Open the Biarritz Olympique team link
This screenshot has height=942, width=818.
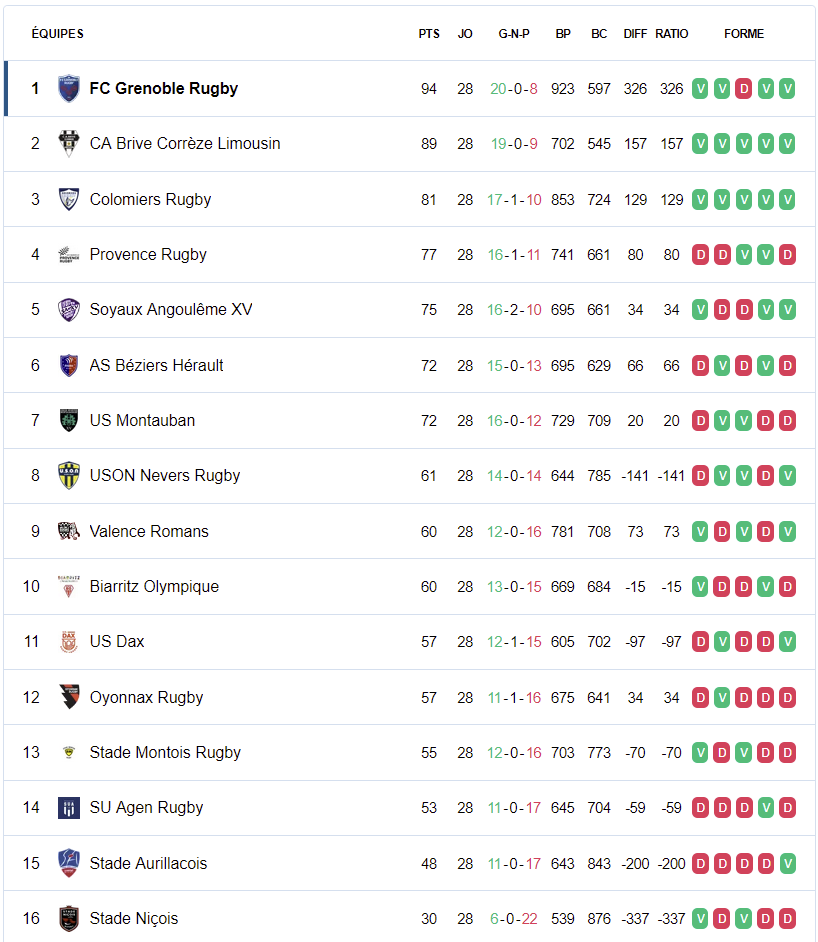coord(154,586)
